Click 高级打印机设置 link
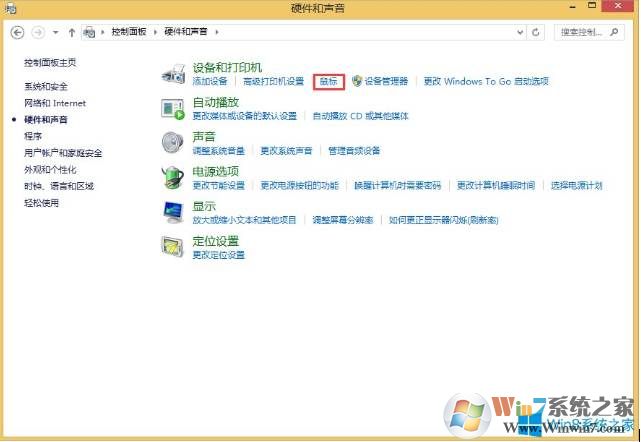The width and height of the screenshot is (641, 442). point(273,81)
